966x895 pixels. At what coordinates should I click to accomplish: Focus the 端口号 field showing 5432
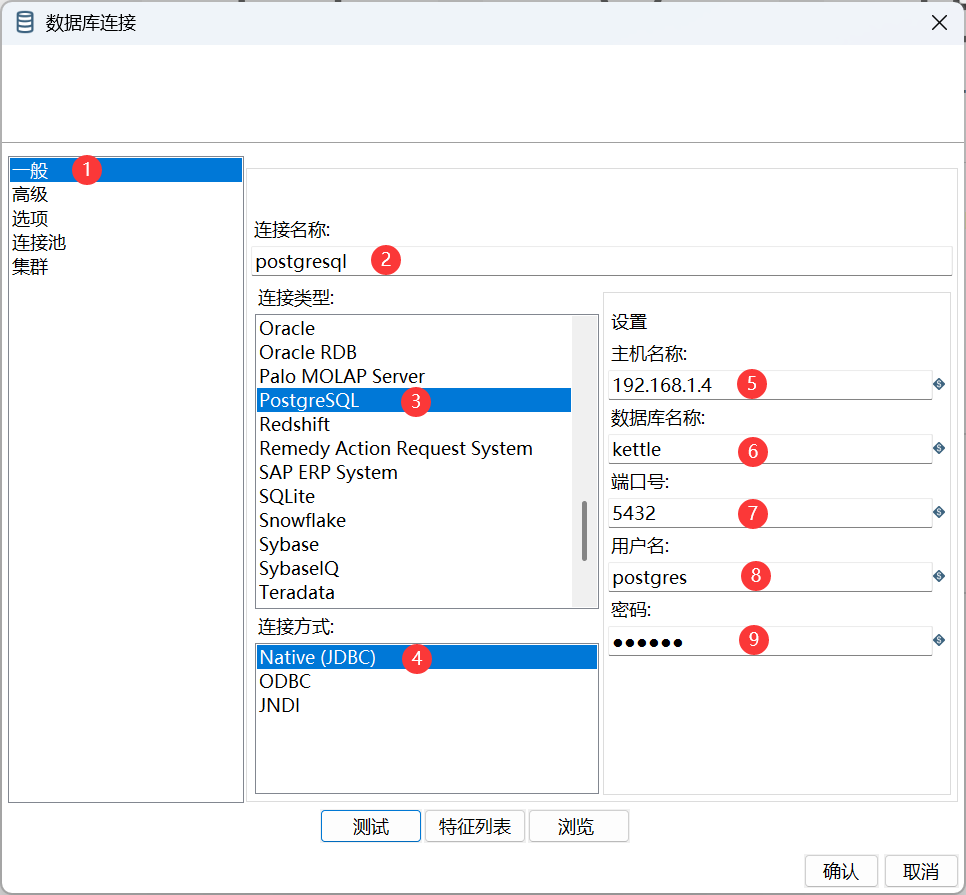(770, 513)
